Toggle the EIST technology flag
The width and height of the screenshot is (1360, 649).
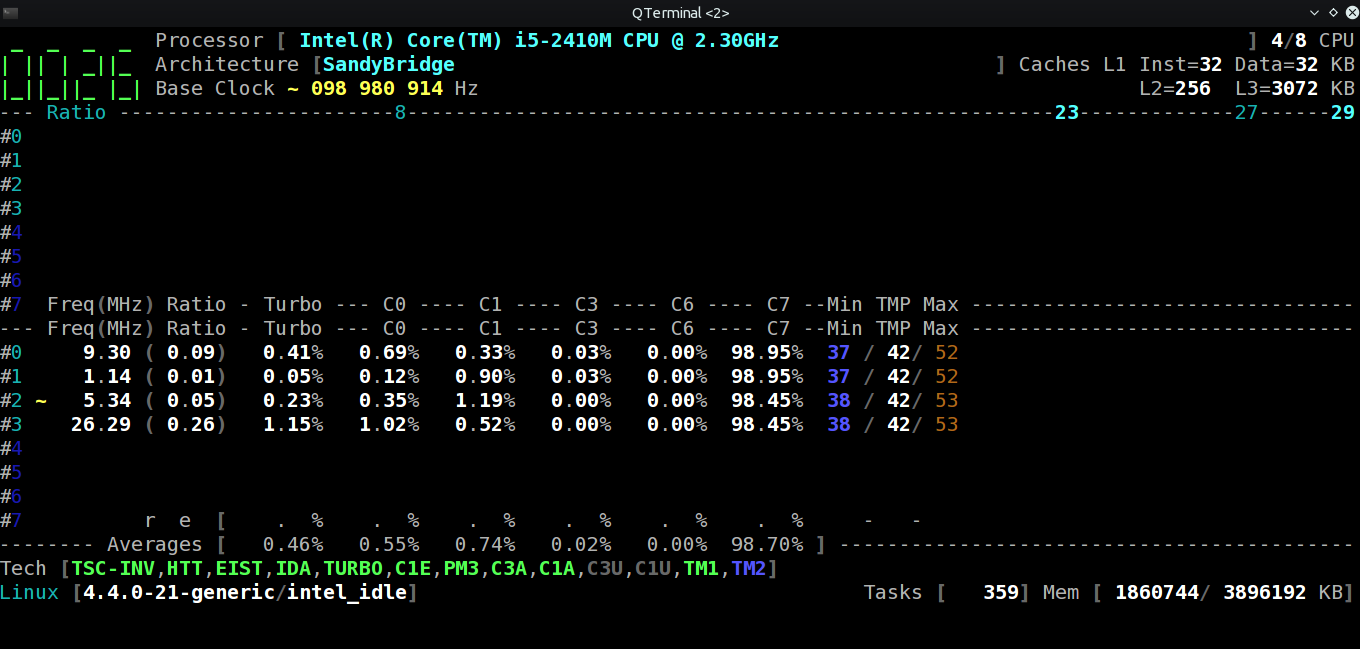pyautogui.click(x=239, y=569)
